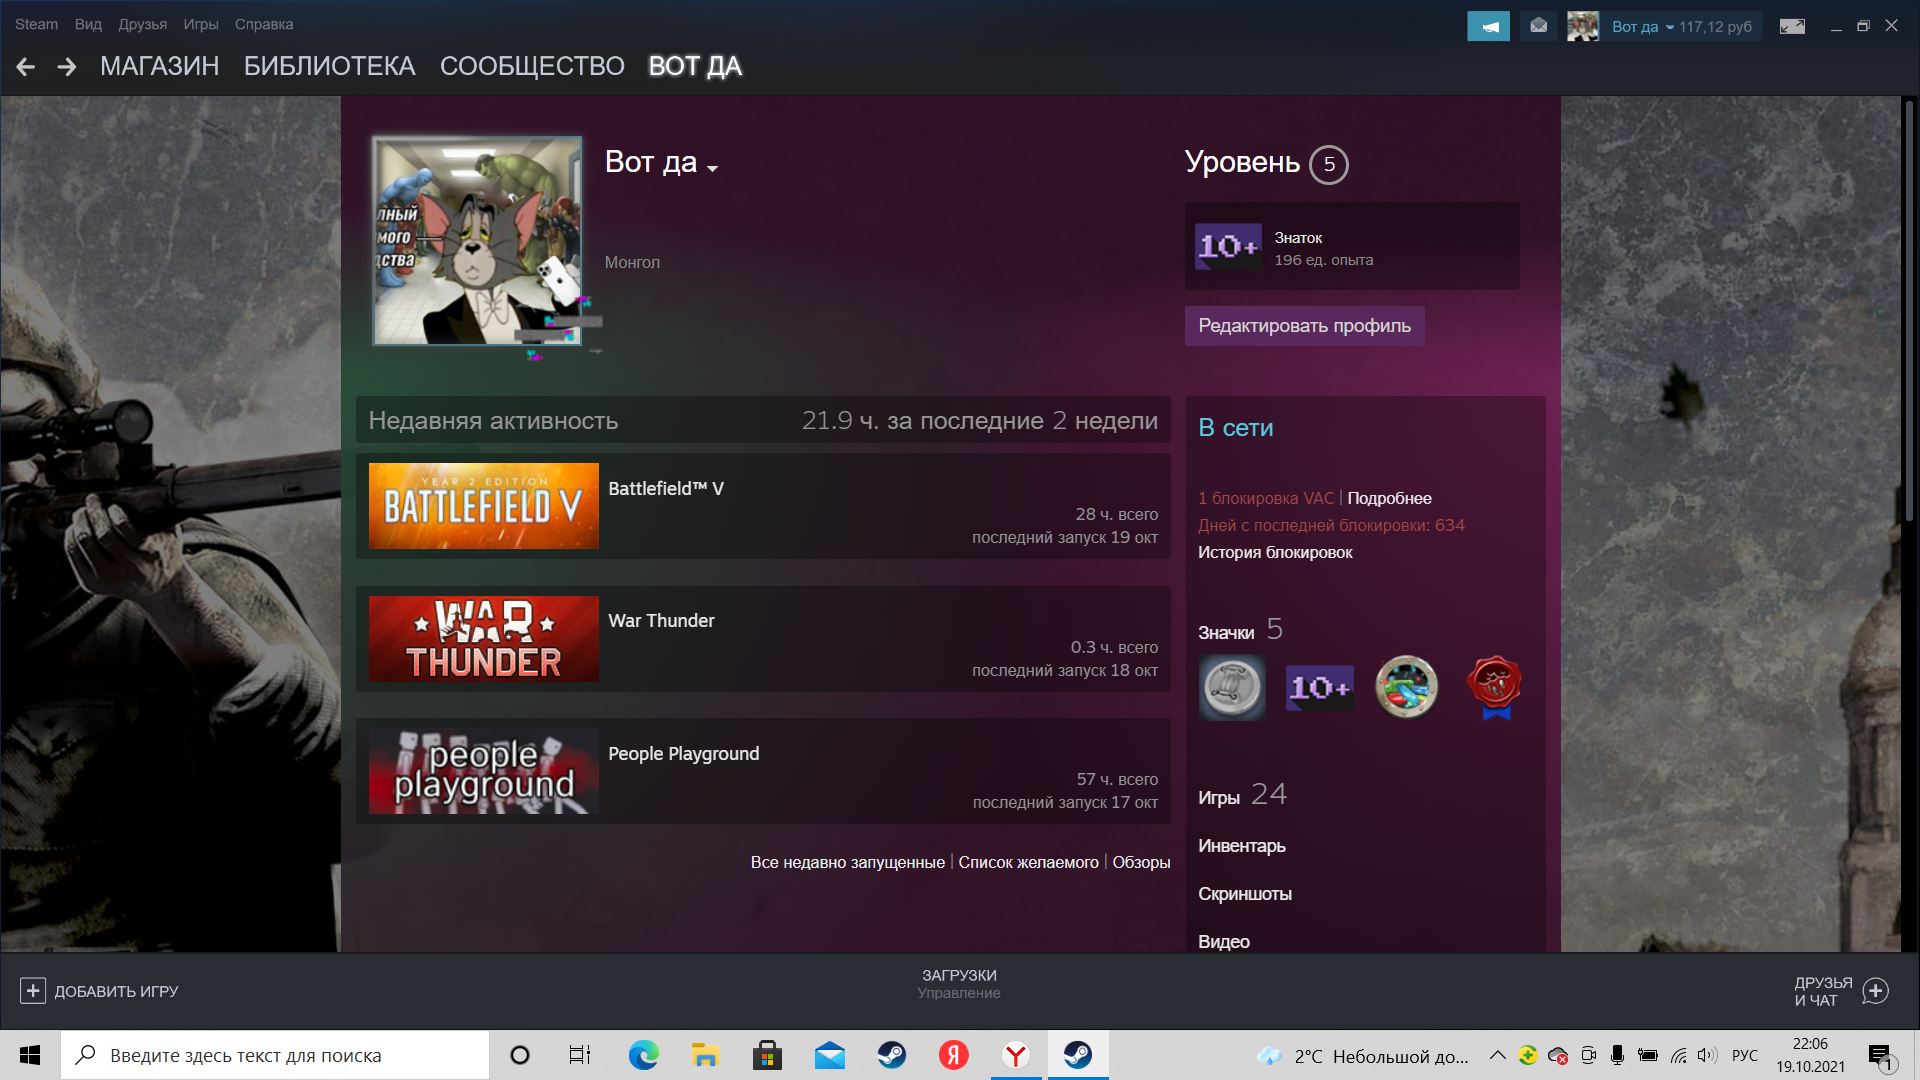1920x1080 pixels.
Task: Open Task View on taskbar
Action: click(580, 1055)
